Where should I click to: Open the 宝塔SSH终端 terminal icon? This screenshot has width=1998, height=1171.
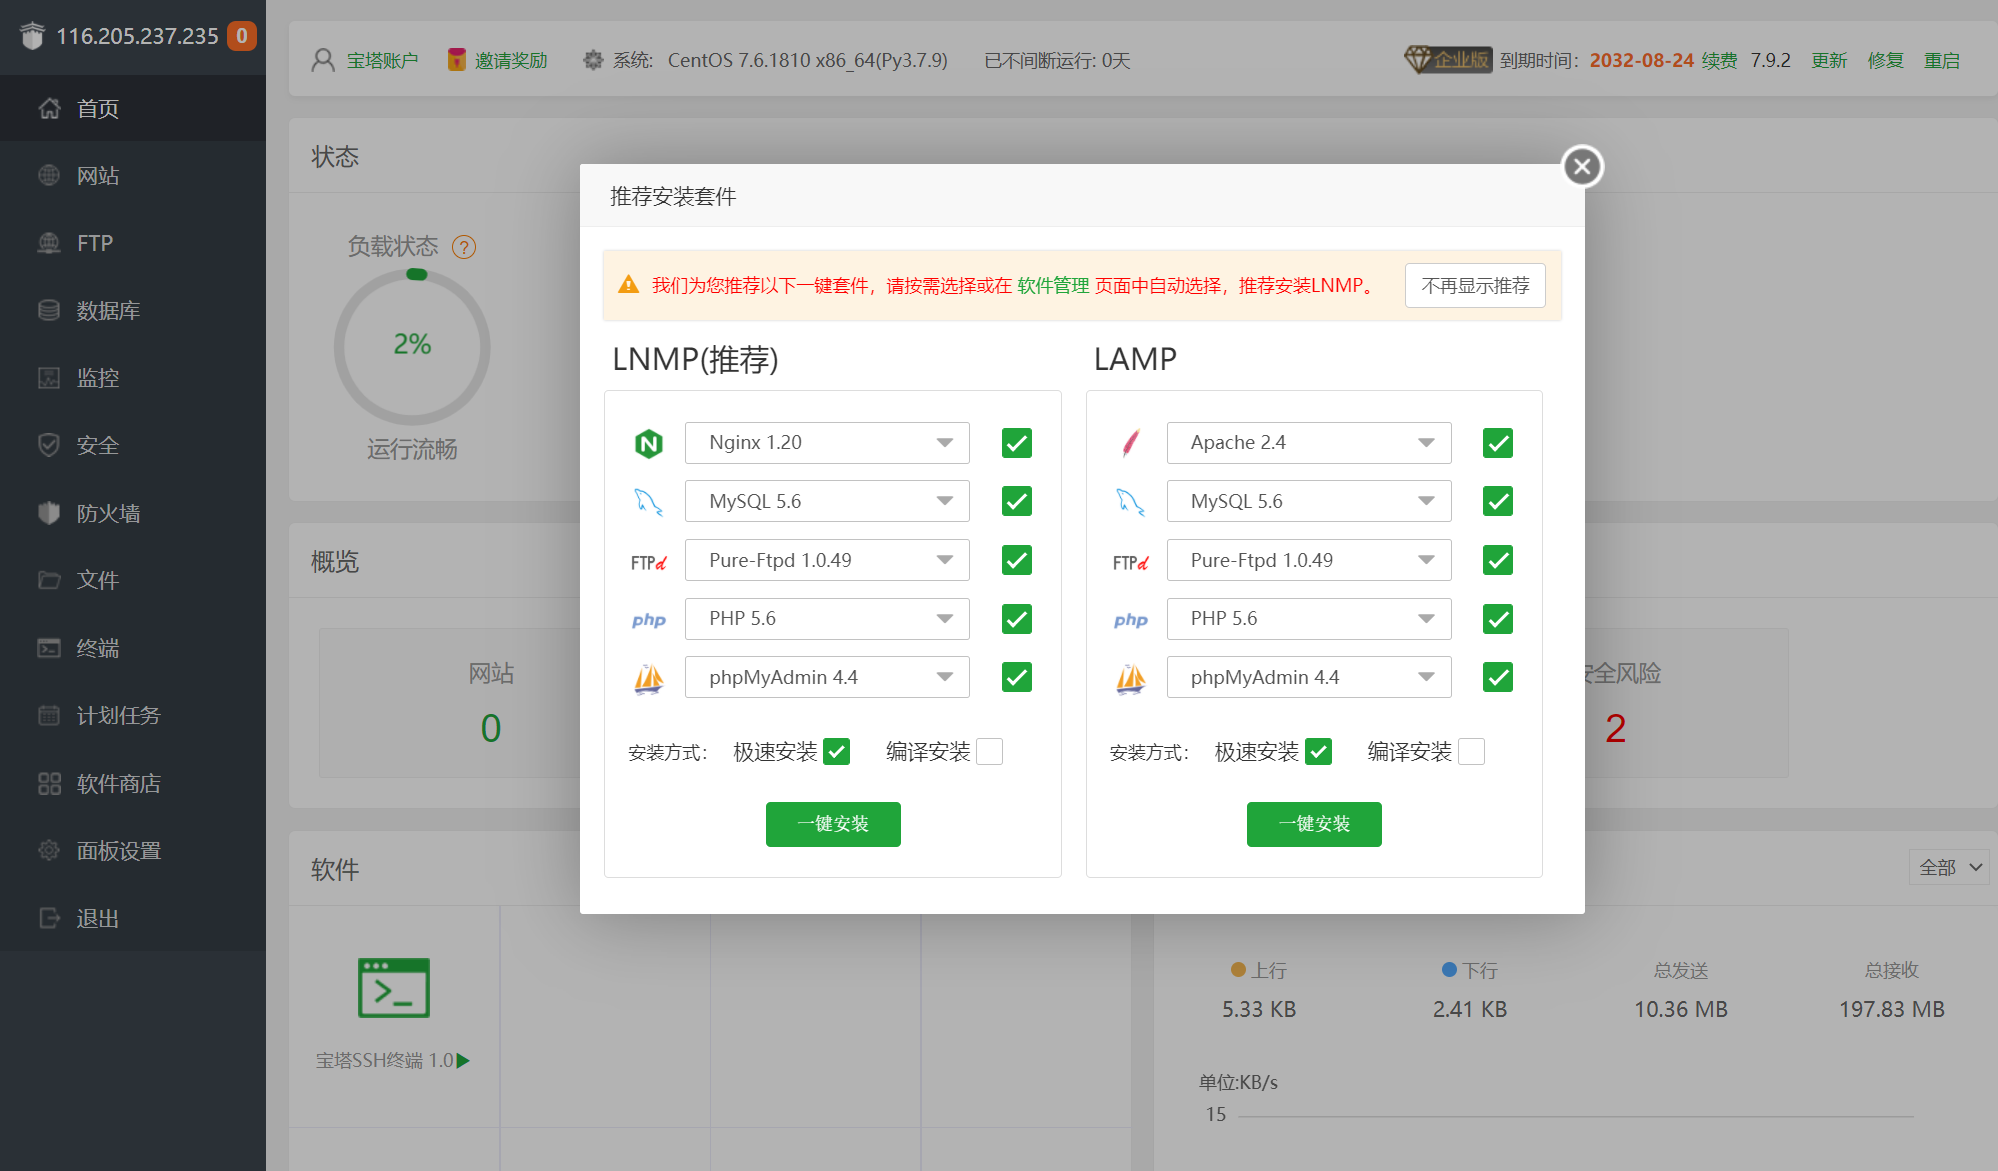(394, 988)
